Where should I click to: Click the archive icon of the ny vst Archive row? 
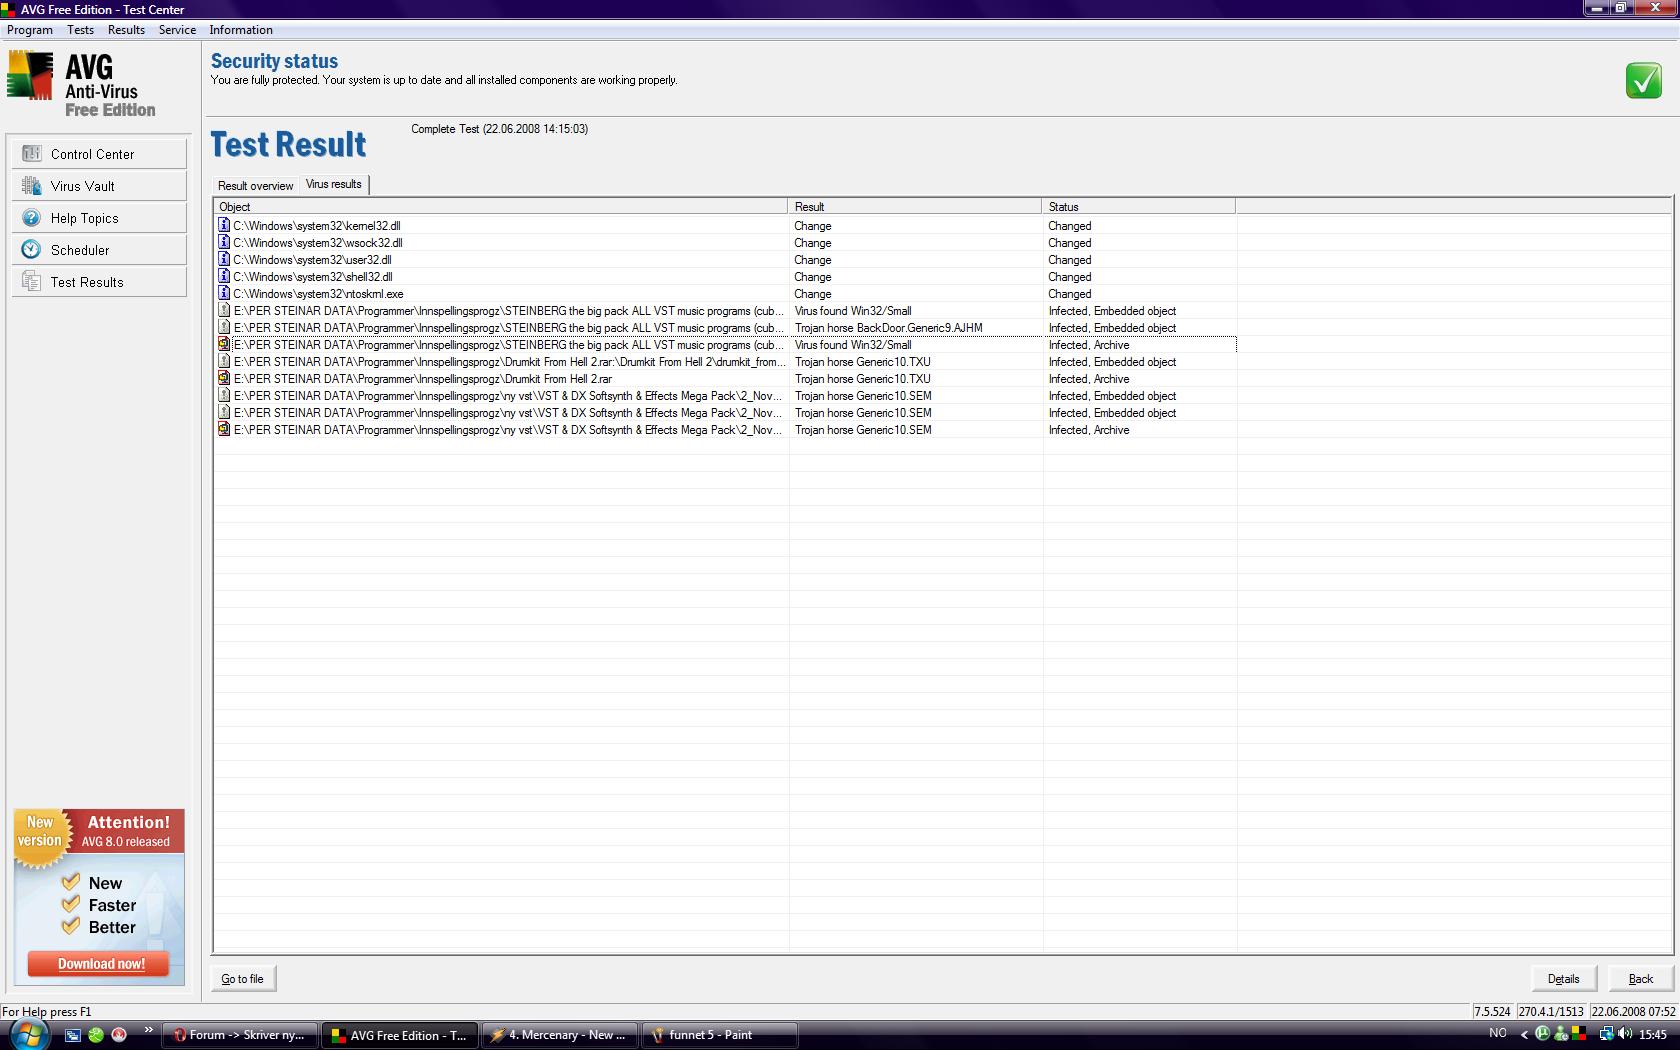224,430
